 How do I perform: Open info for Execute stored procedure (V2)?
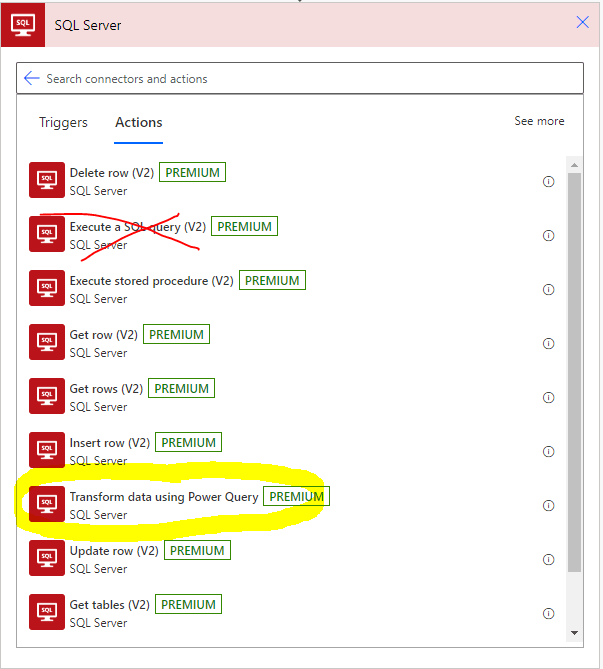(x=548, y=290)
